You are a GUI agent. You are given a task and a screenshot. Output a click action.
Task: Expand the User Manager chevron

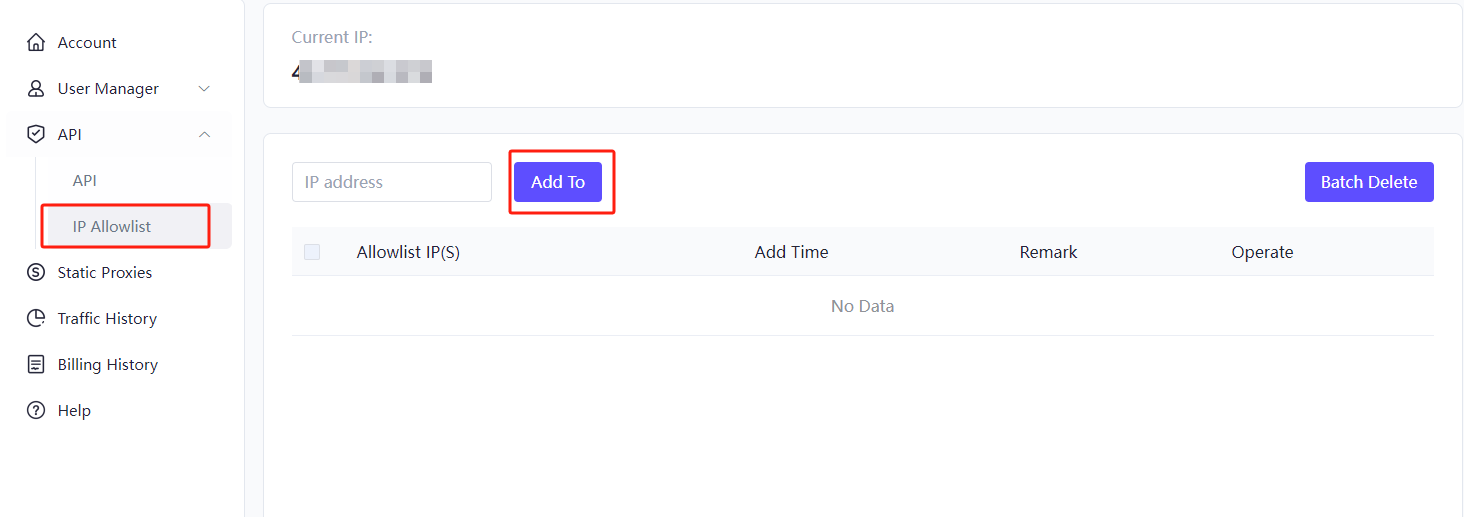pyautogui.click(x=204, y=88)
